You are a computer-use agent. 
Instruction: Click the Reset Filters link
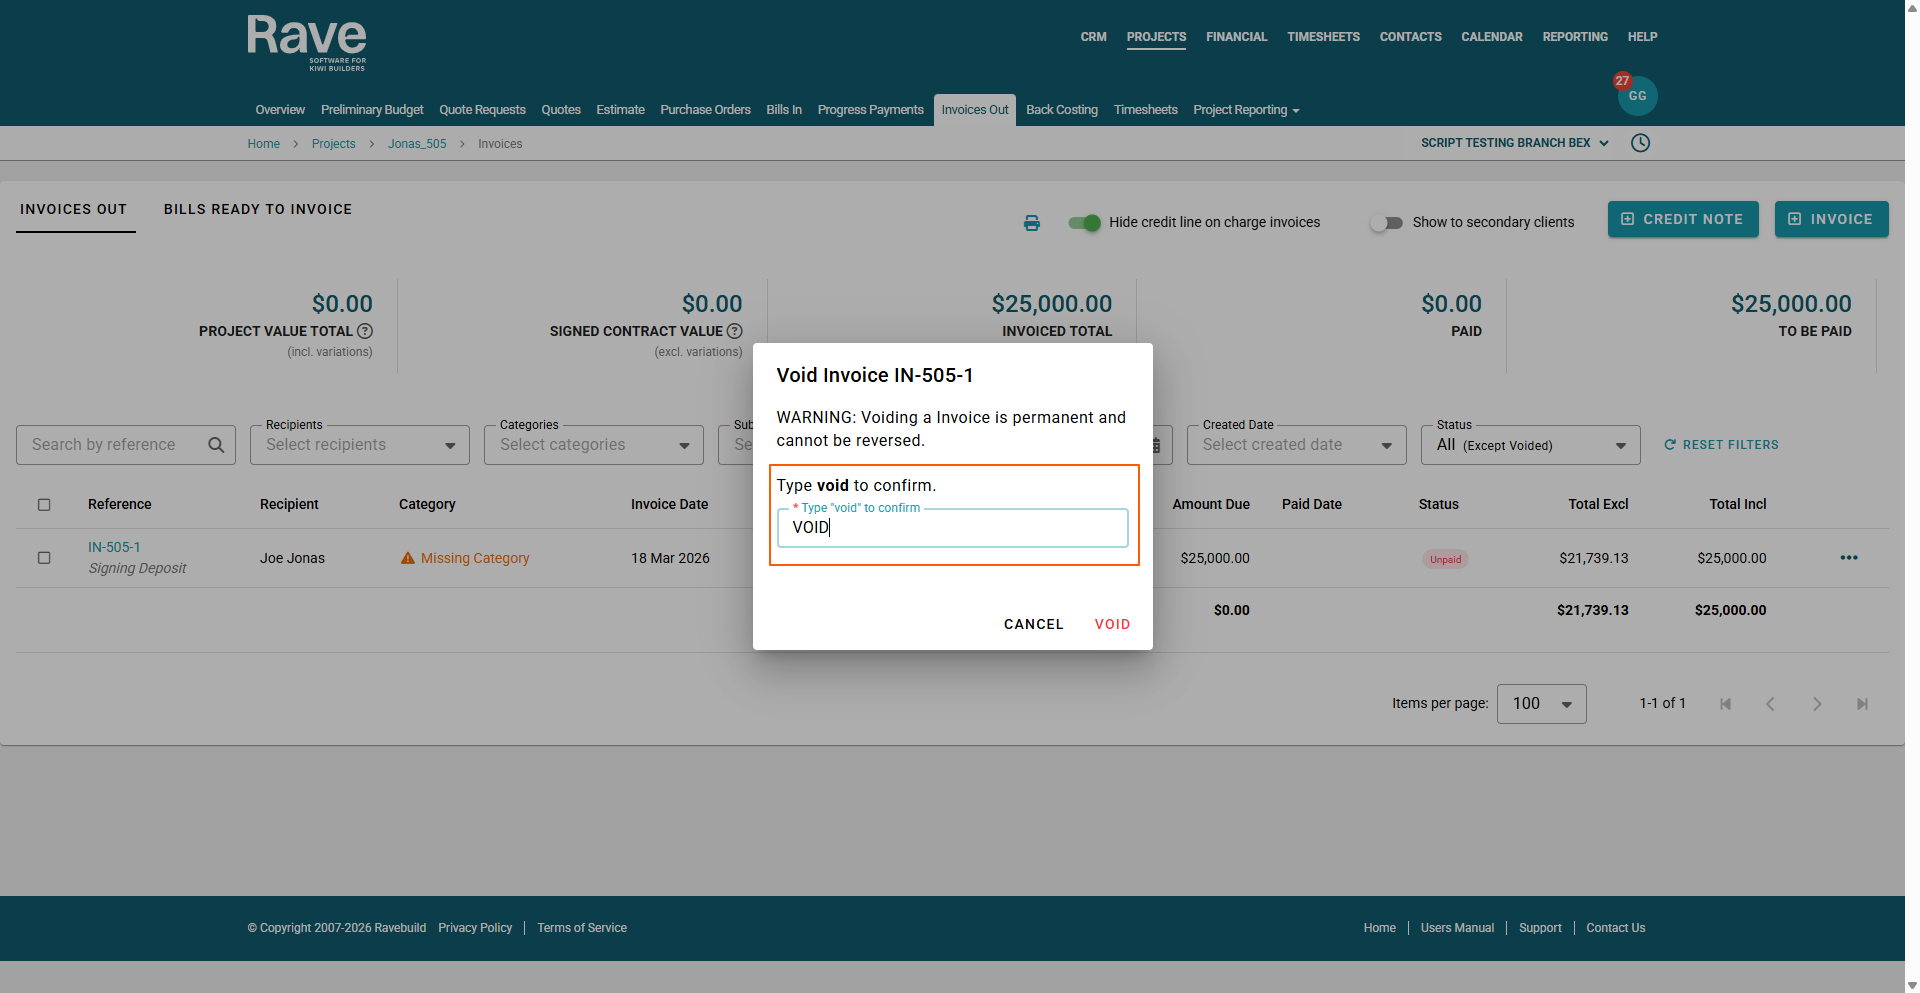[x=1721, y=445]
